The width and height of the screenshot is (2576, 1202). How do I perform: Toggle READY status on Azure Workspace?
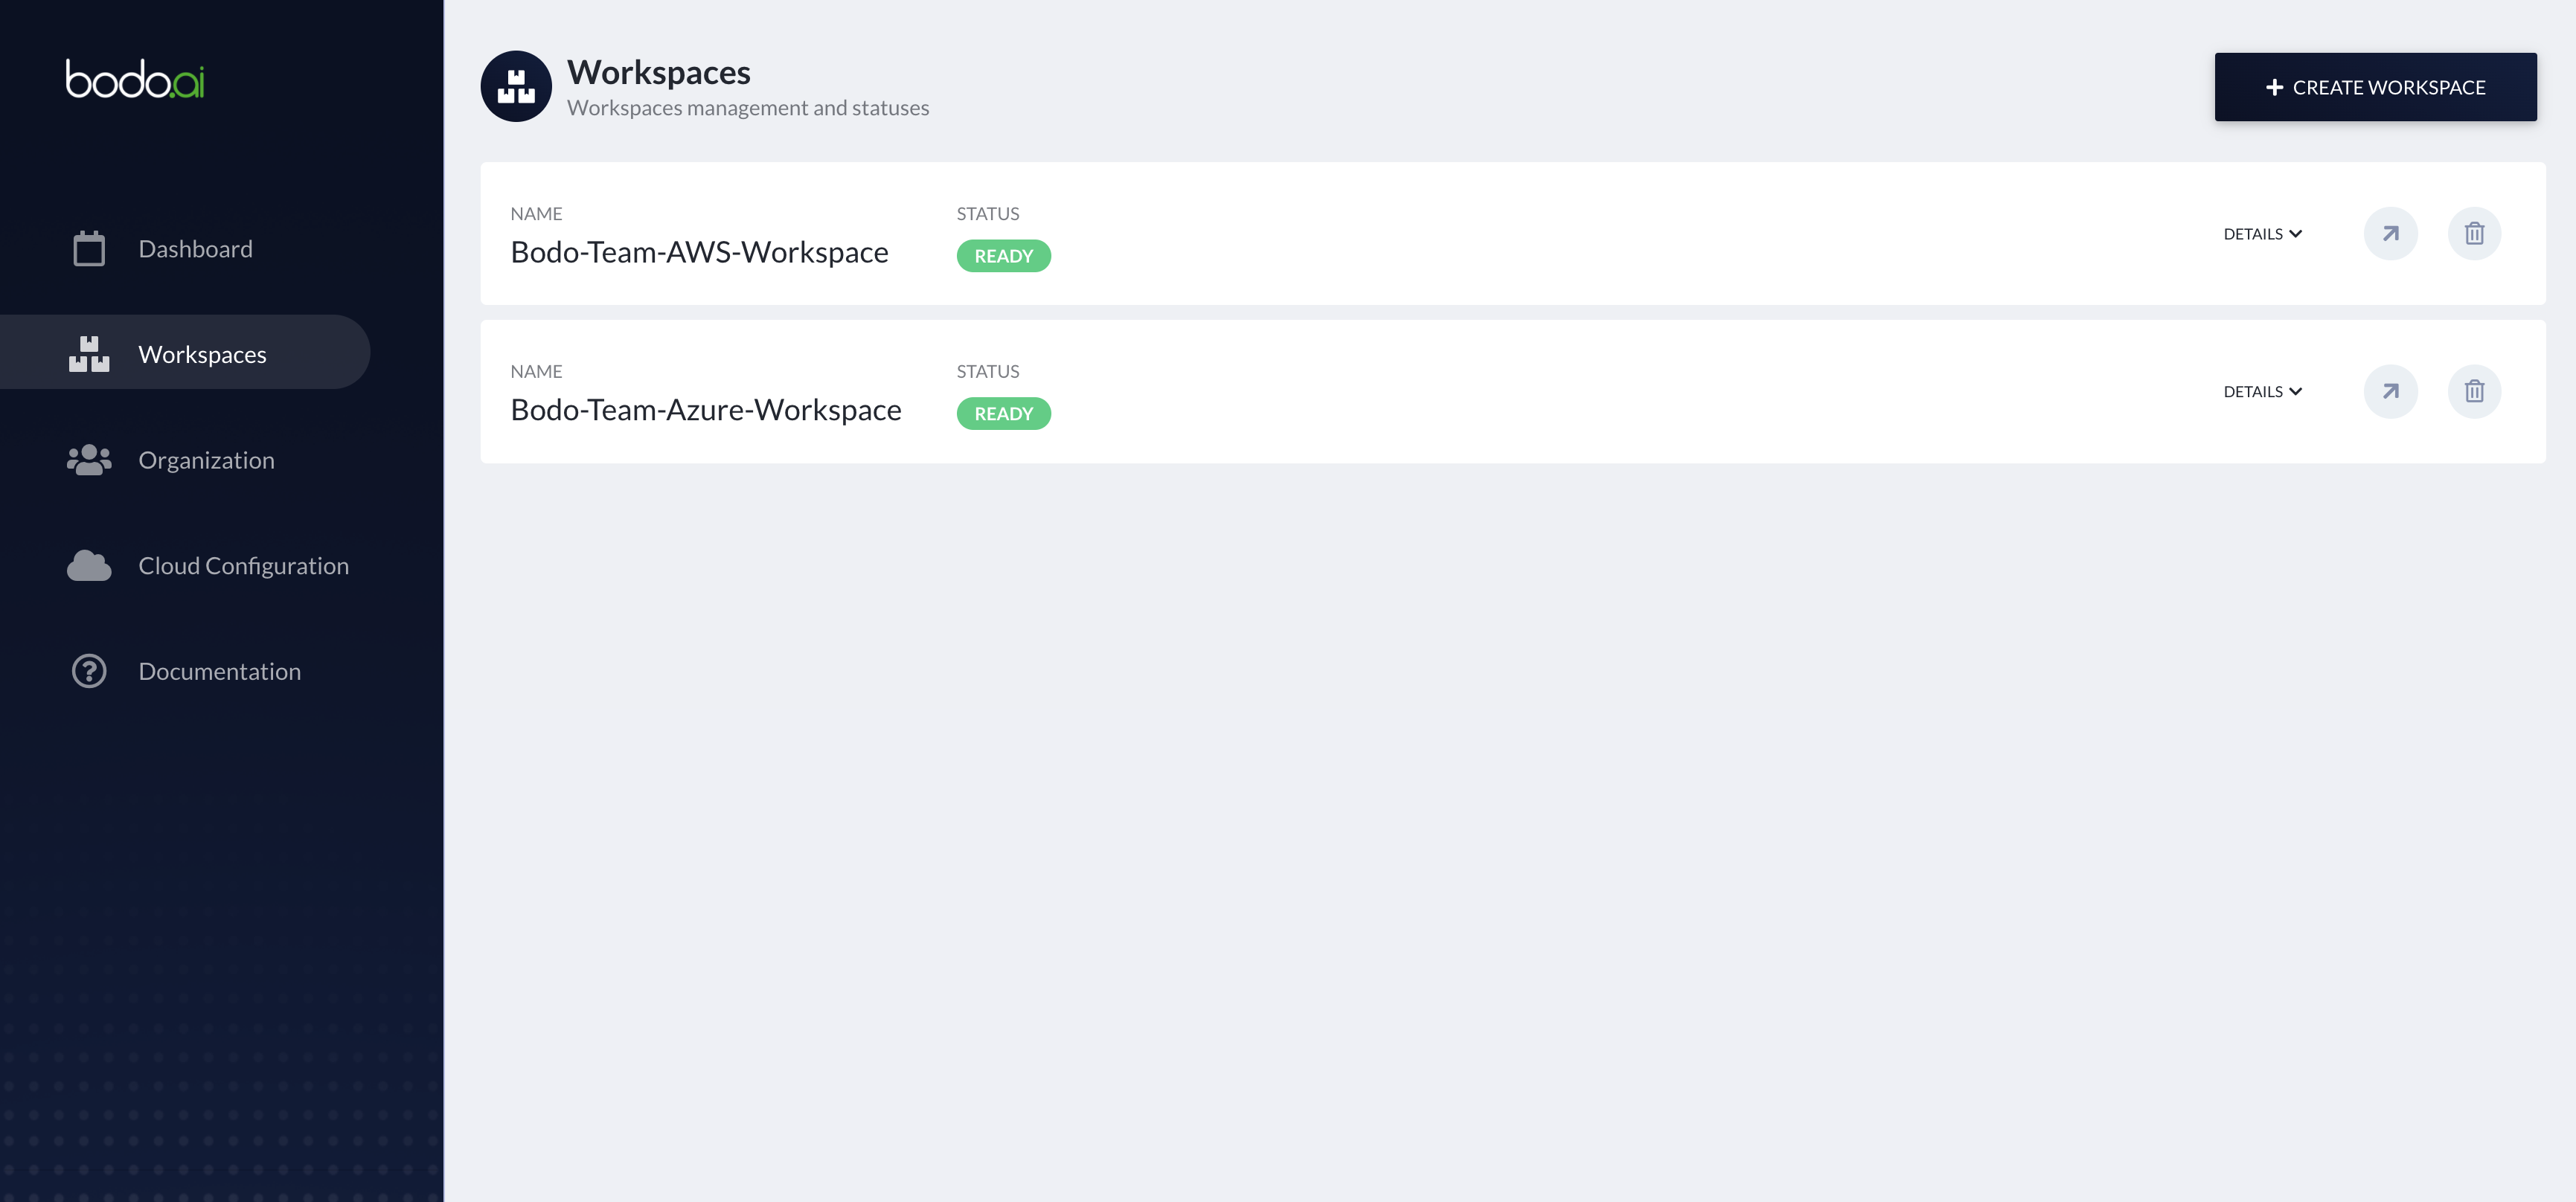tap(1002, 412)
